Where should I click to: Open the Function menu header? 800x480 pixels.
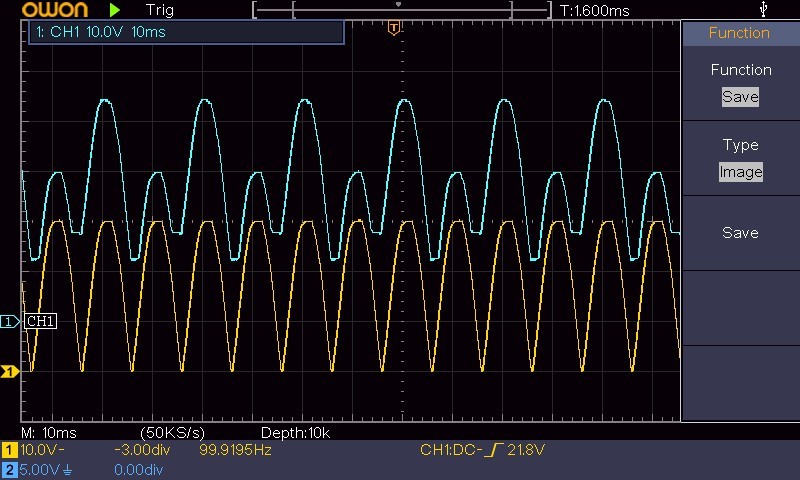[739, 33]
